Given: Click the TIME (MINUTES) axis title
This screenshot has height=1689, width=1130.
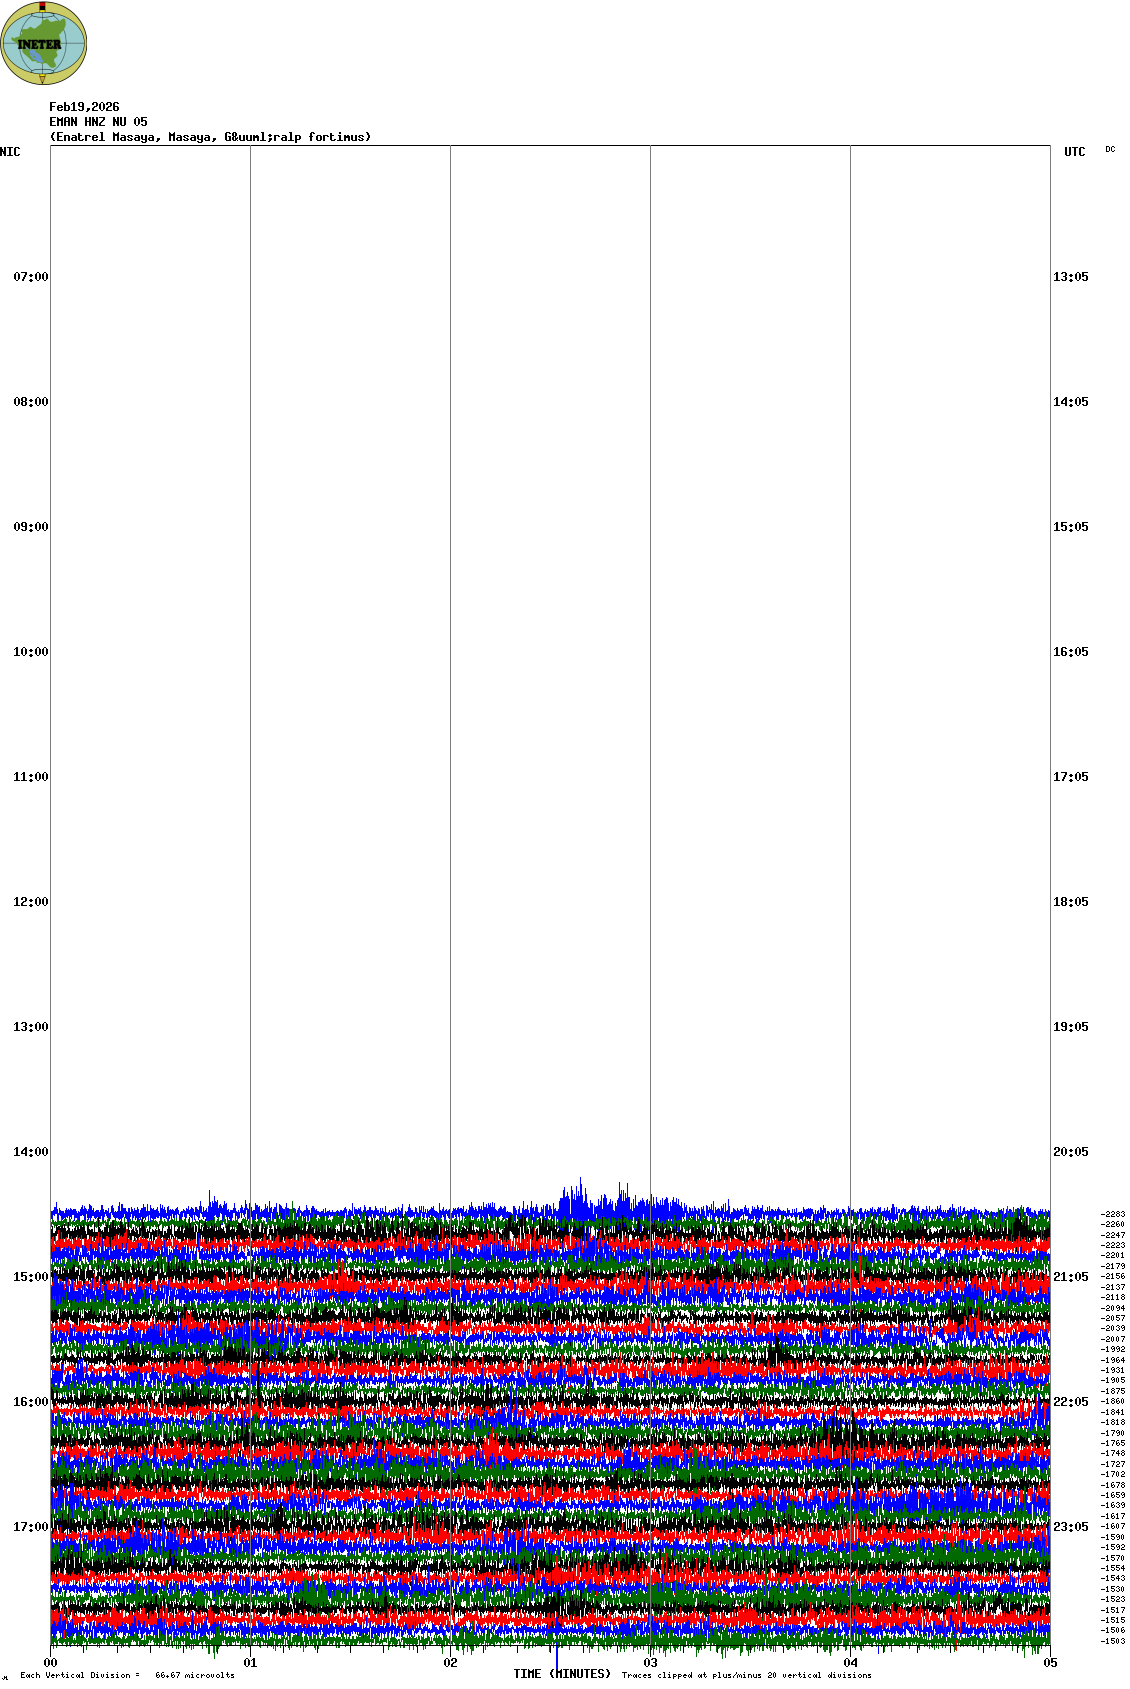Looking at the screenshot, I should click(x=562, y=1674).
